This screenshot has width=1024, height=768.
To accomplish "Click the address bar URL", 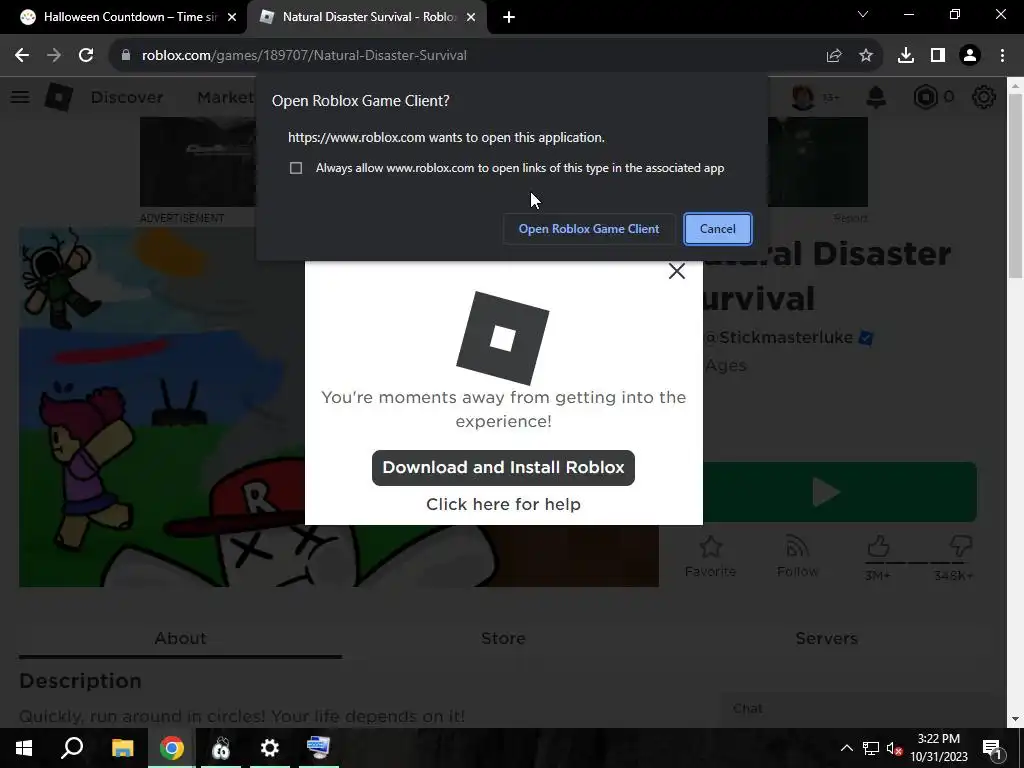I will pyautogui.click(x=304, y=56).
